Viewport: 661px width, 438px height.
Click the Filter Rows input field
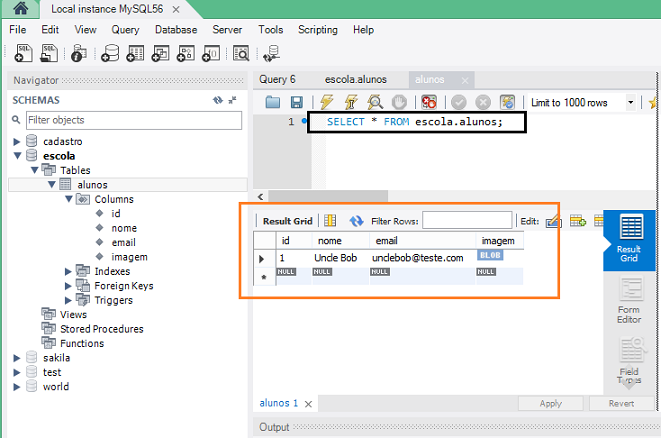(x=467, y=220)
